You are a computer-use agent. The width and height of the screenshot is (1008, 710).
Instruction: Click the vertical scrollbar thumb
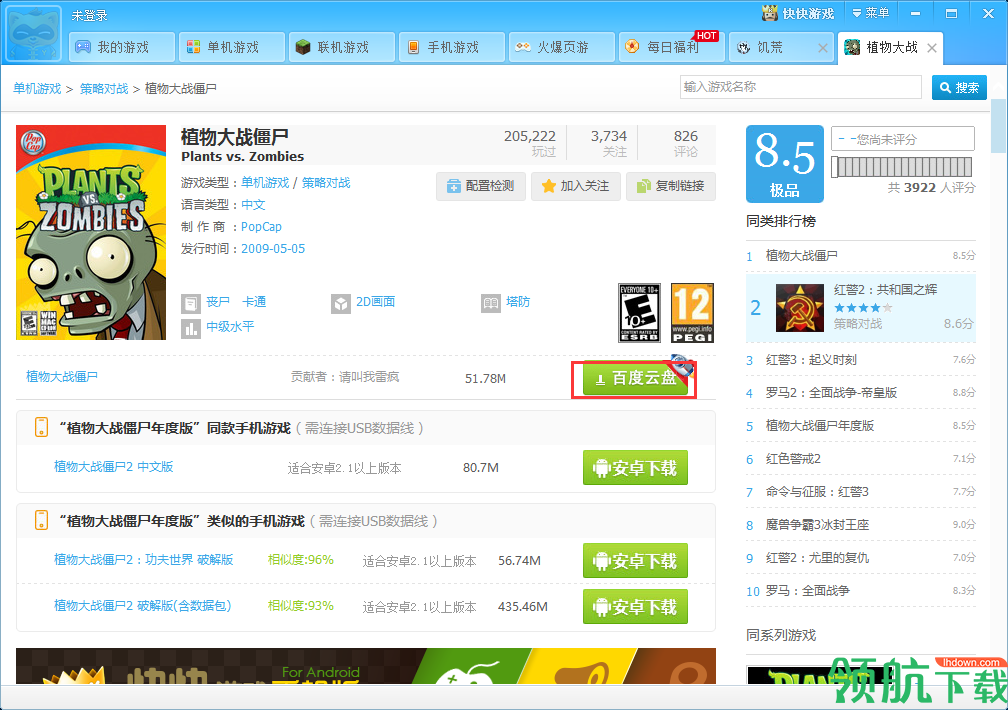tap(998, 126)
